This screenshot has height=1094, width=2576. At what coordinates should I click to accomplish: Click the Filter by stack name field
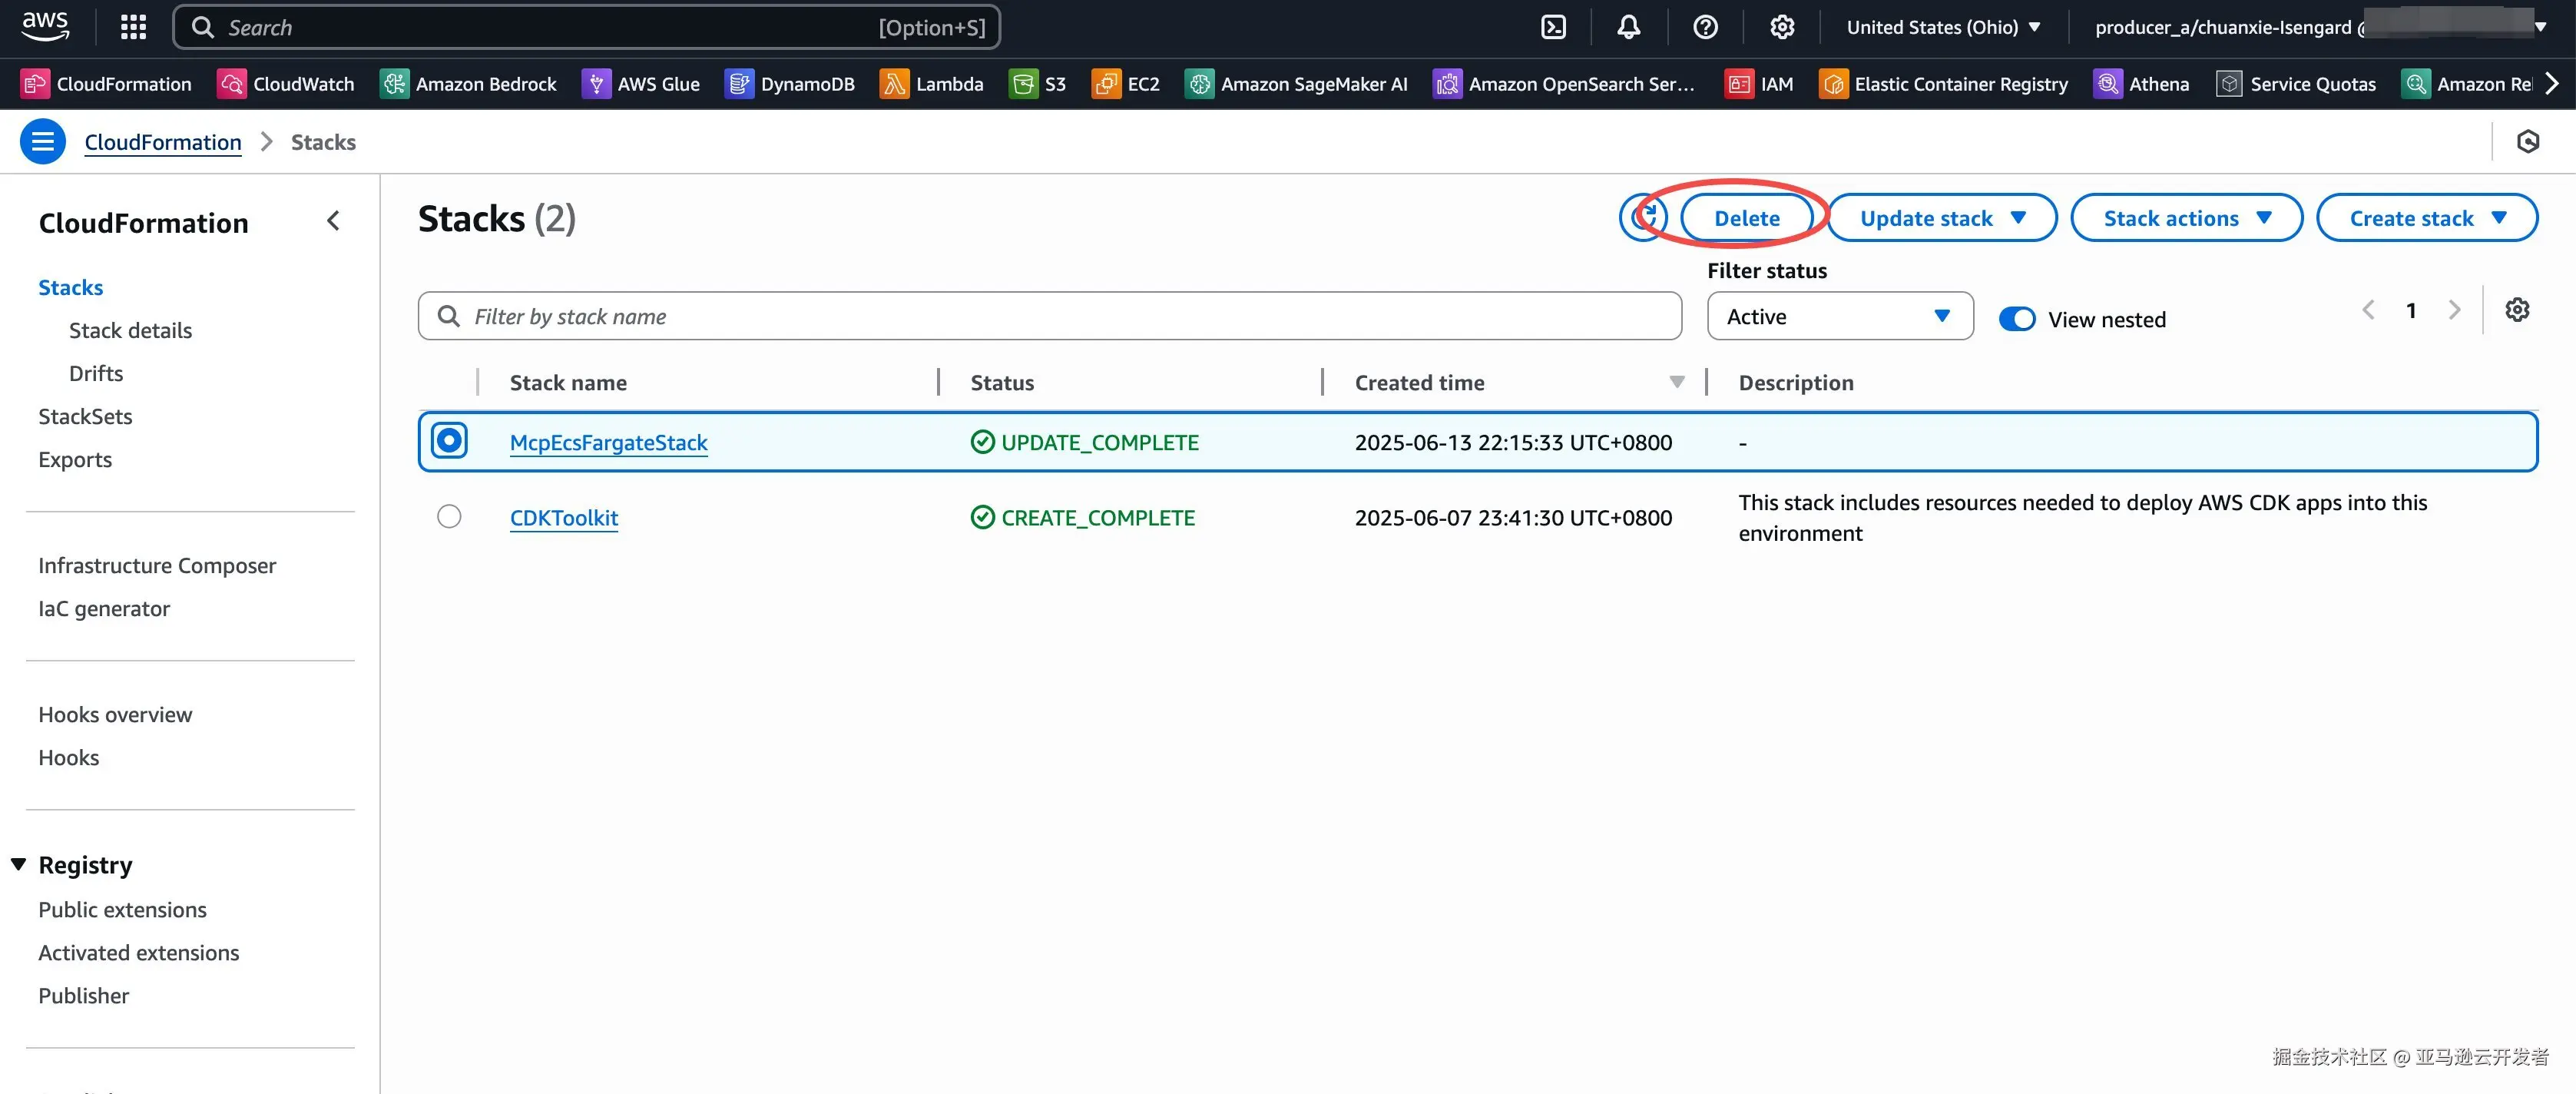point(1050,317)
